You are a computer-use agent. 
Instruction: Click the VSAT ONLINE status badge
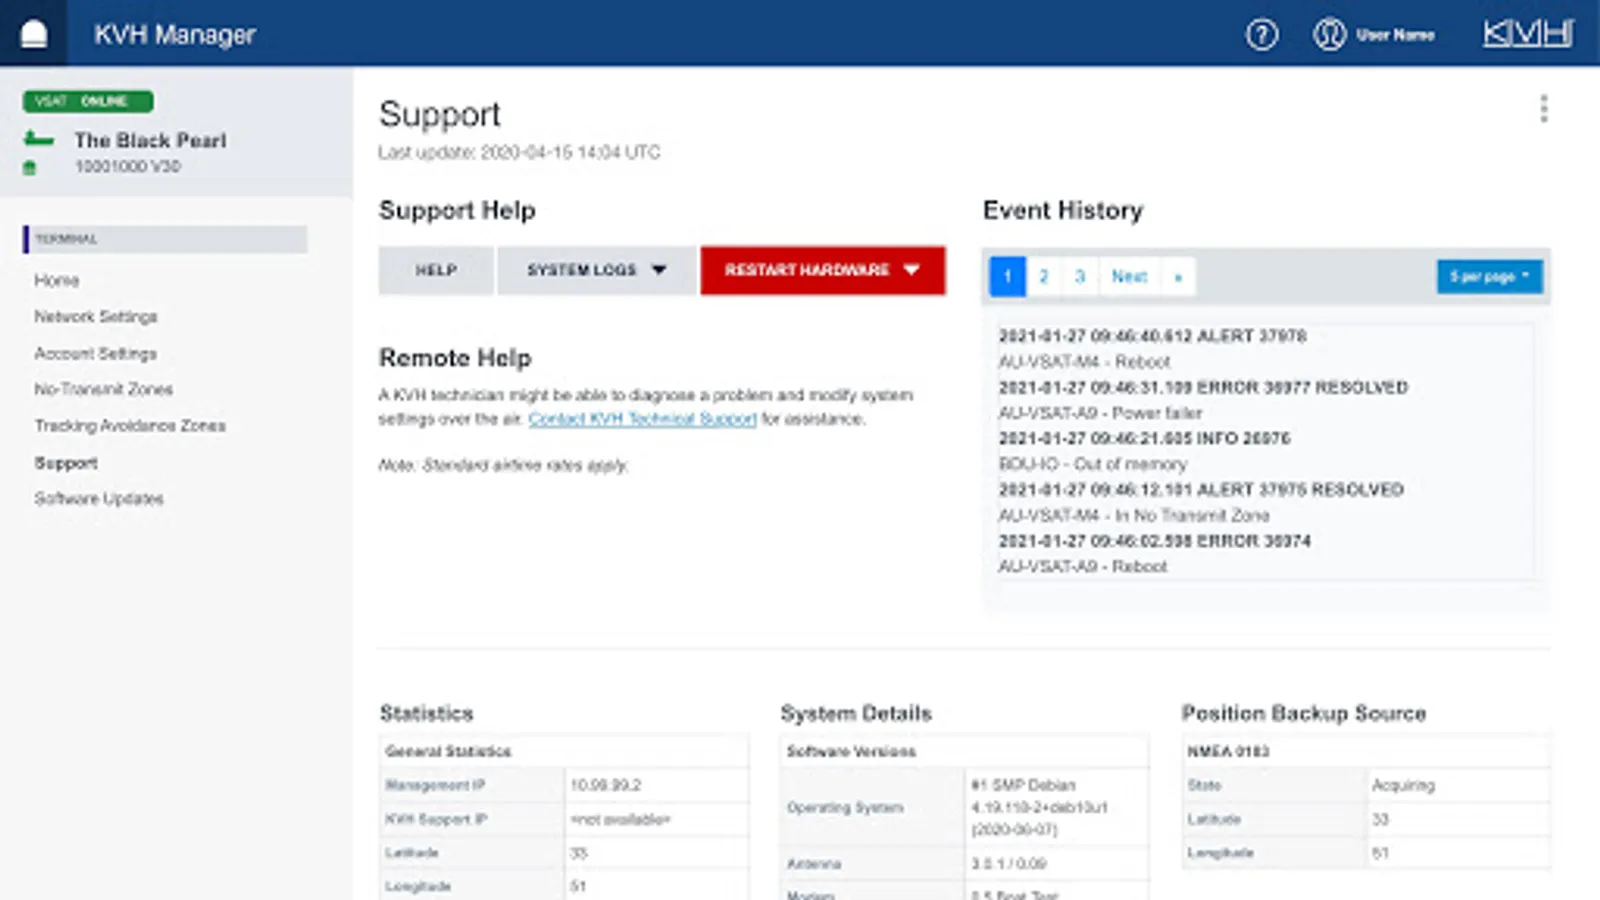[88, 101]
